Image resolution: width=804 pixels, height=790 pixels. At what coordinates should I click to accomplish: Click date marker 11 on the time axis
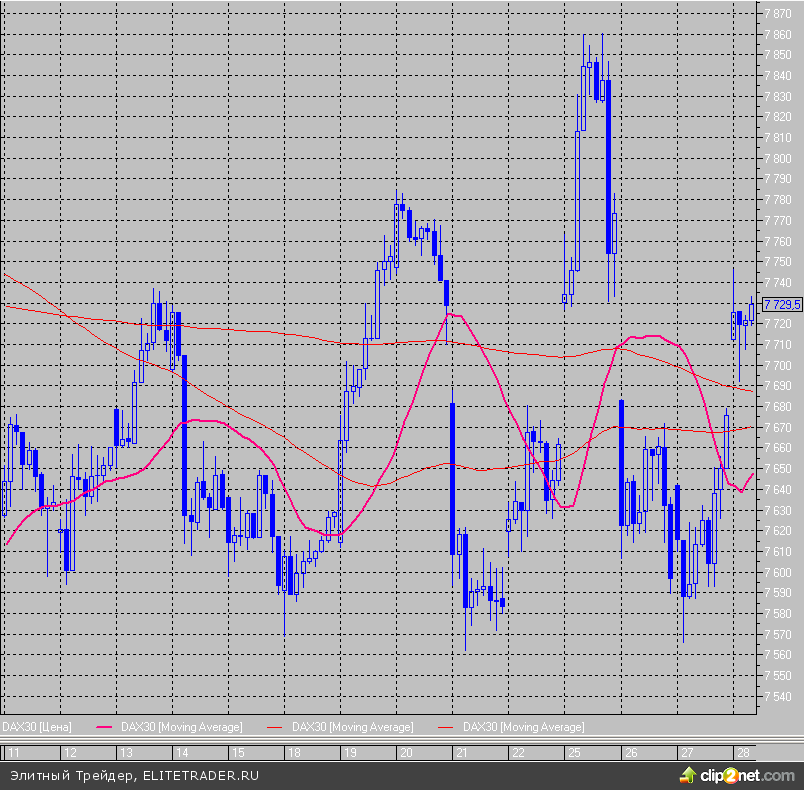[14, 752]
